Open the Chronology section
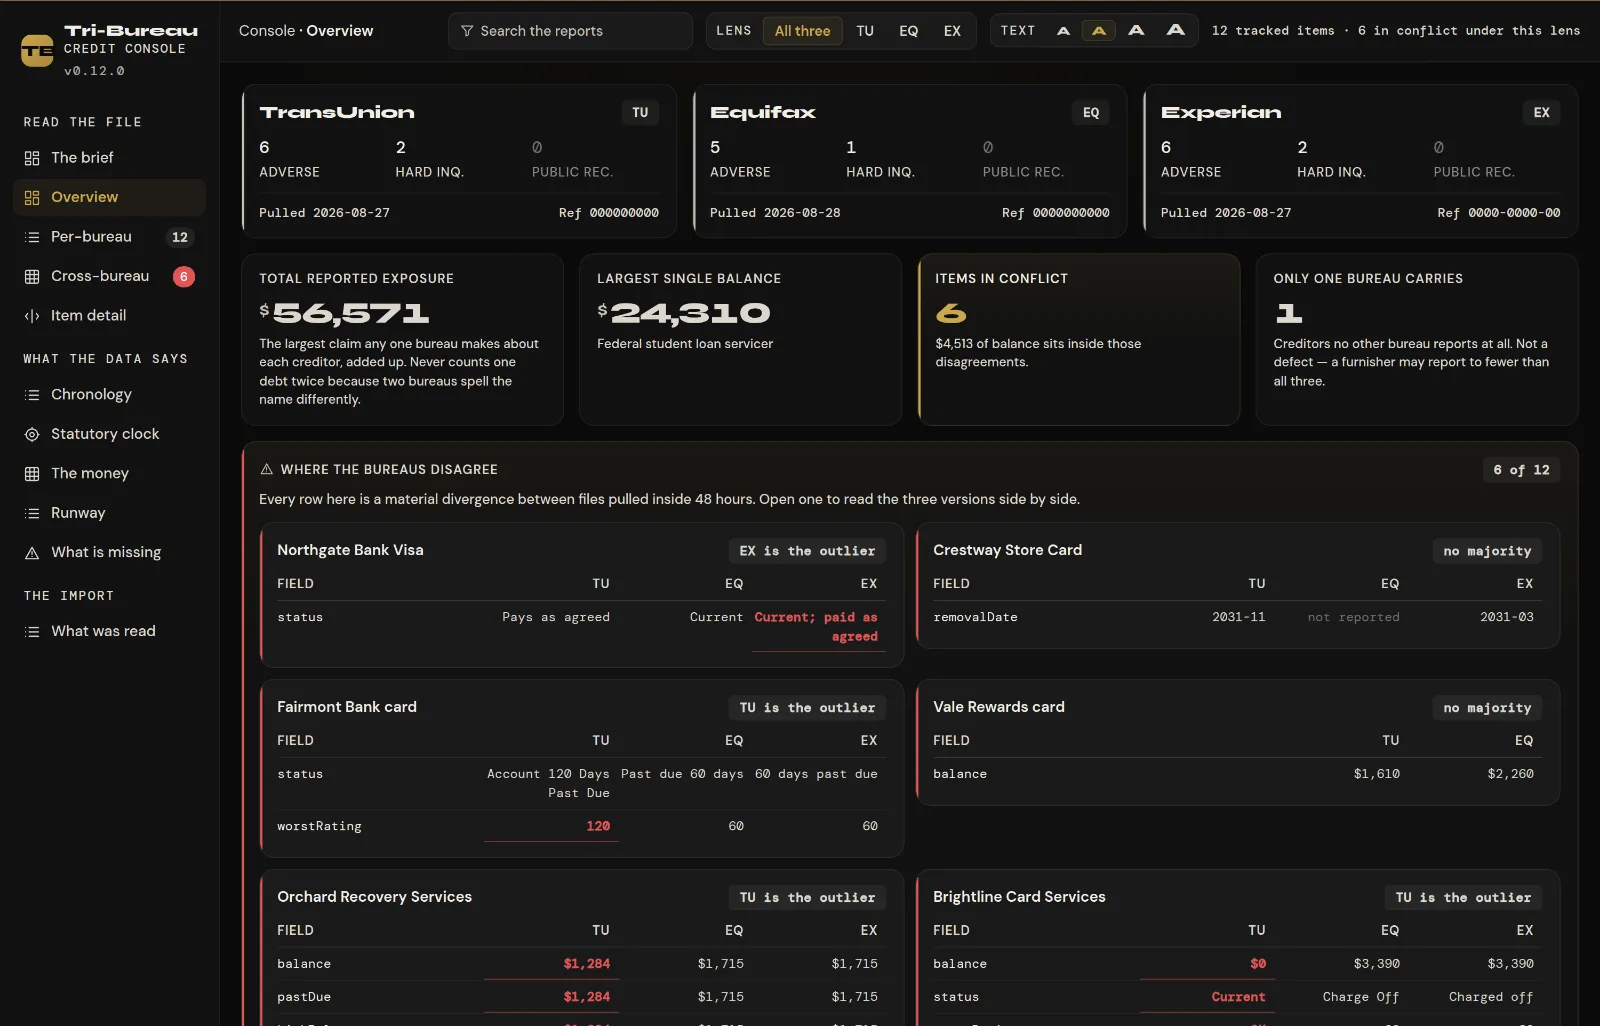This screenshot has height=1026, width=1600. [109, 395]
